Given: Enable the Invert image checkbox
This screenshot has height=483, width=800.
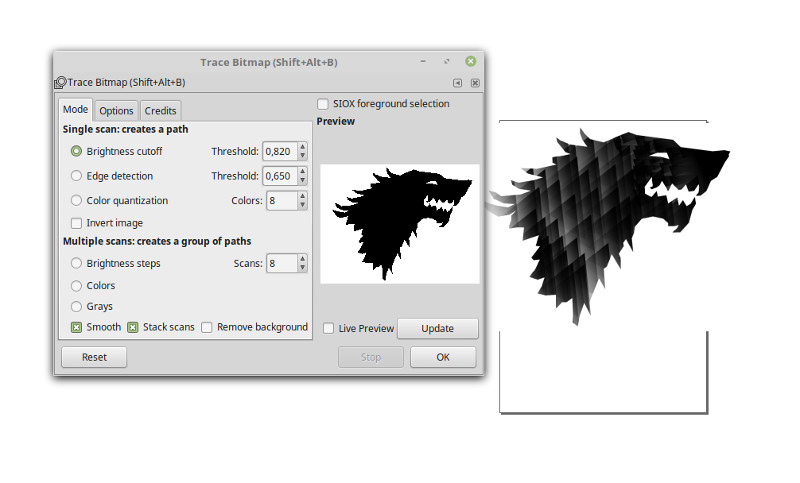Looking at the screenshot, I should click(77, 223).
